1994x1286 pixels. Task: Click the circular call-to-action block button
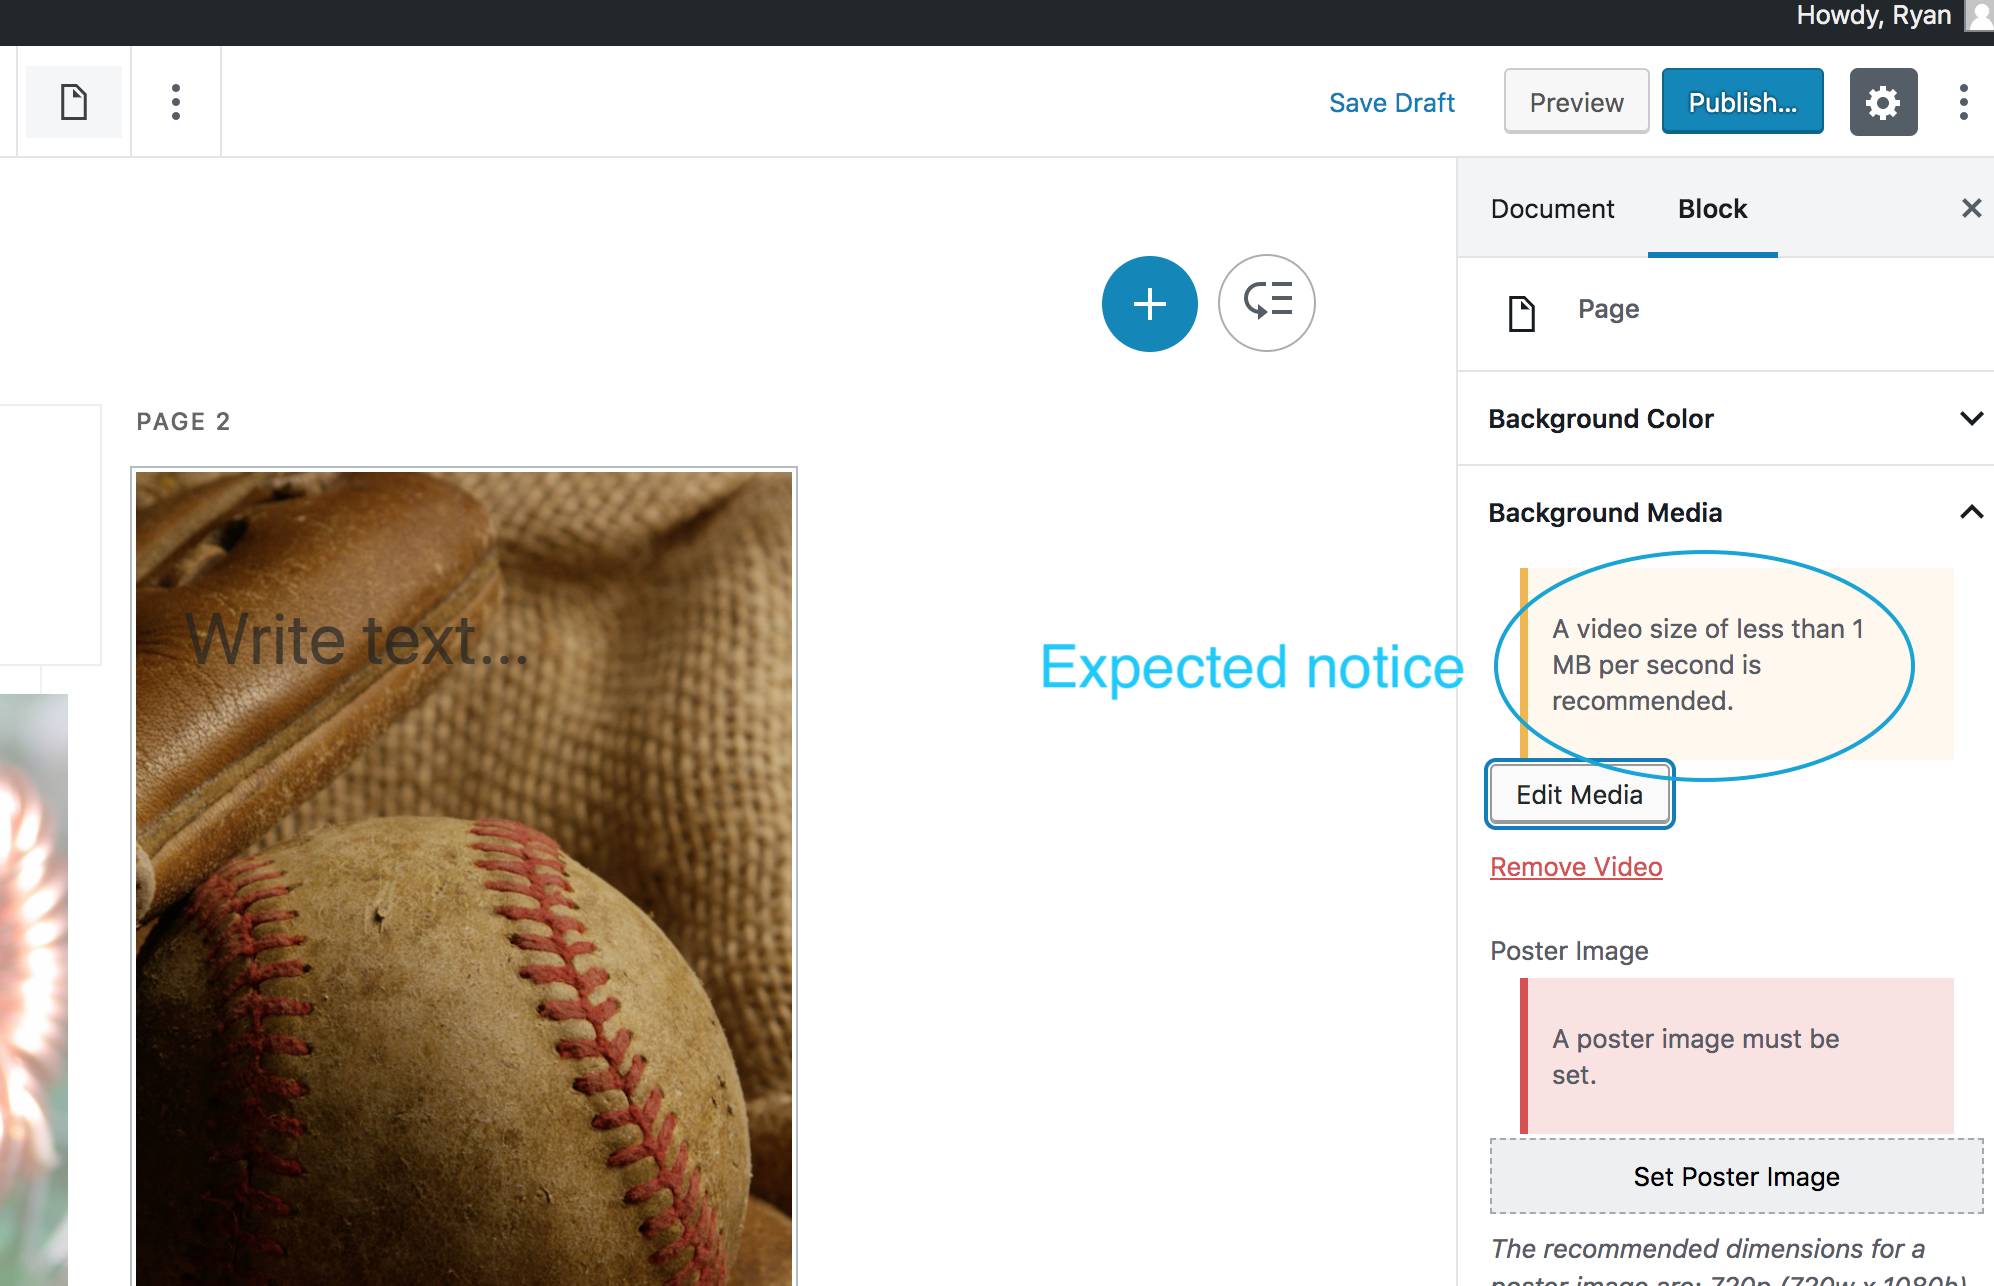tap(1267, 303)
